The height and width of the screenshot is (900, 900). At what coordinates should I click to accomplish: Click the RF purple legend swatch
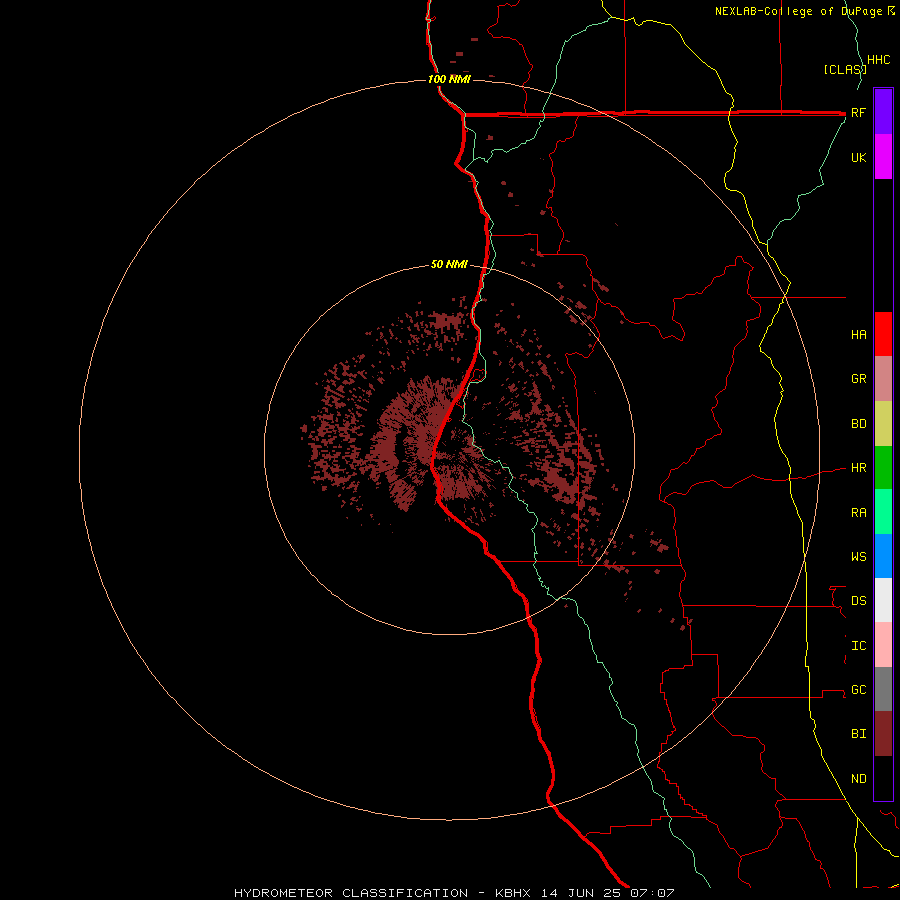(883, 112)
